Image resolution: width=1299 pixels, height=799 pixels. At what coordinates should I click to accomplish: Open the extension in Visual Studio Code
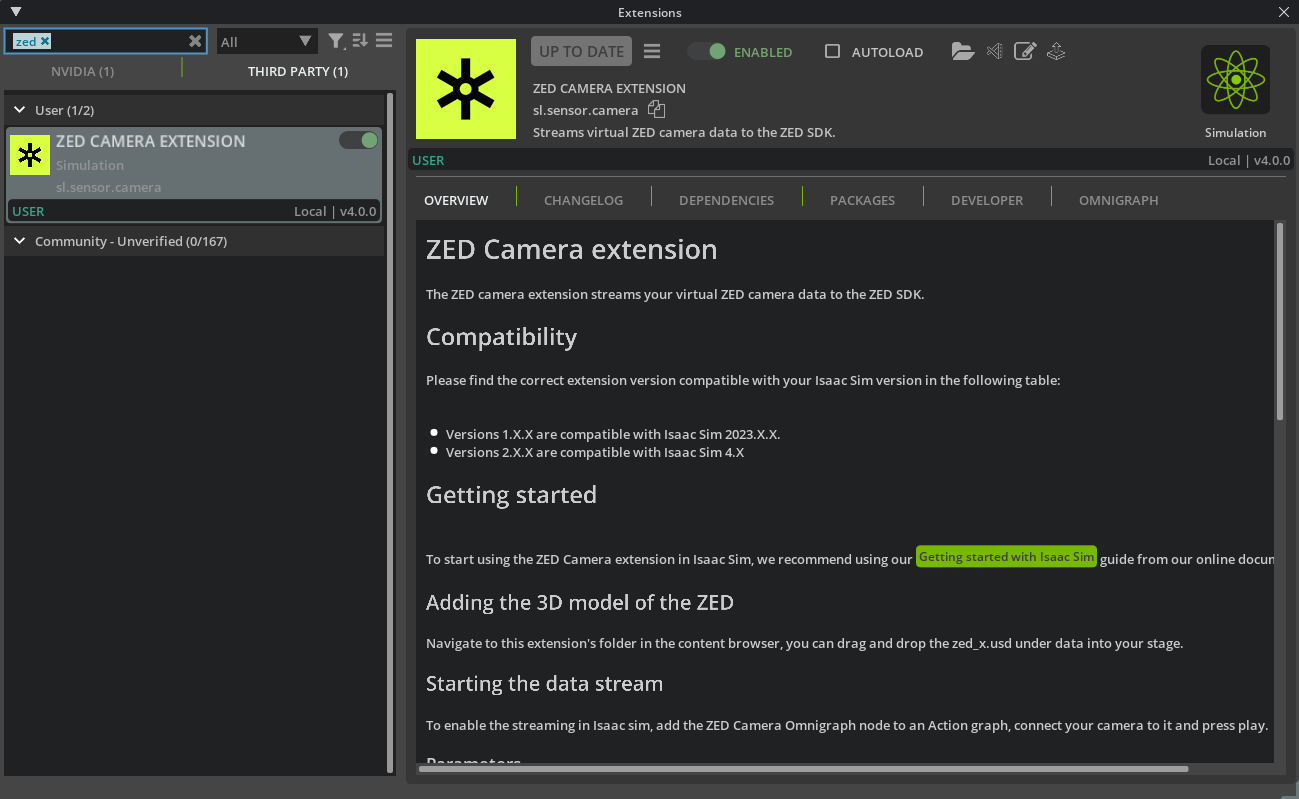click(x=994, y=51)
